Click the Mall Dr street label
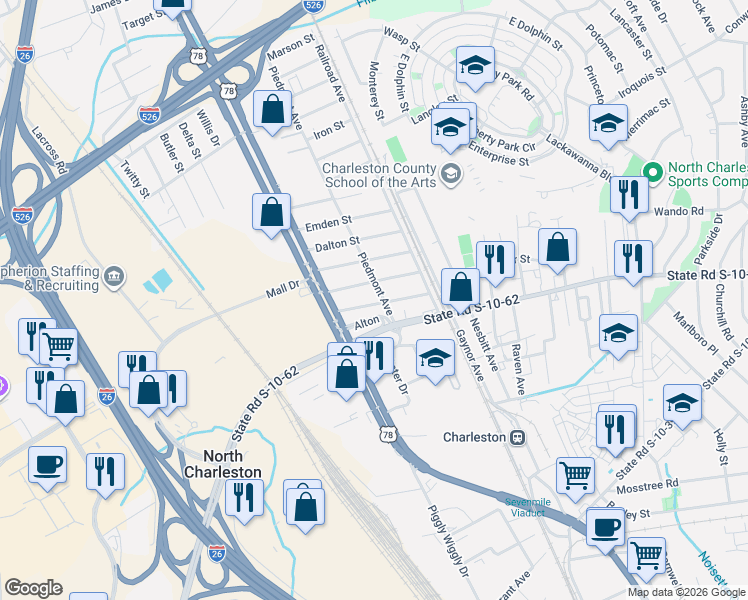 282,289
